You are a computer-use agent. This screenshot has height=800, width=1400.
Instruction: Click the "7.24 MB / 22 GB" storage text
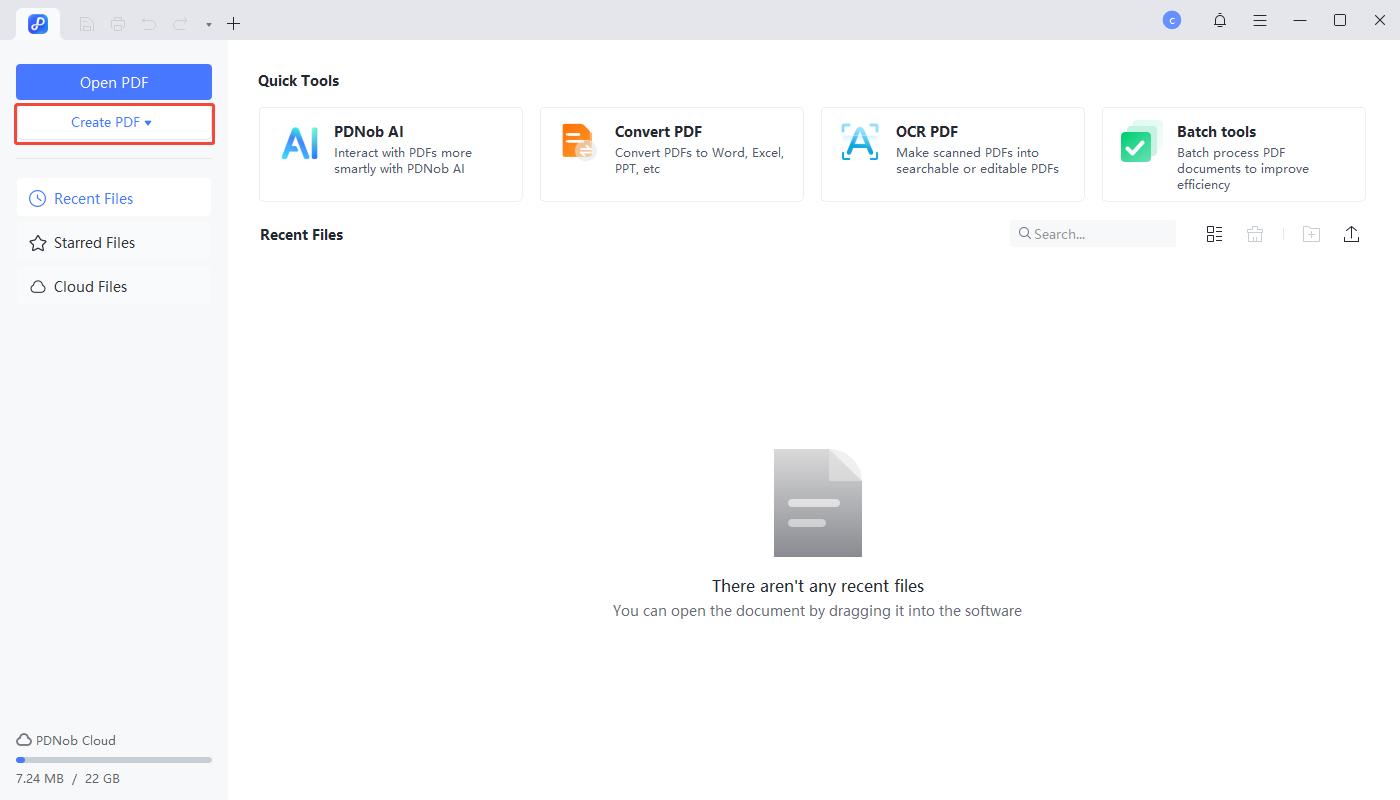tap(68, 778)
